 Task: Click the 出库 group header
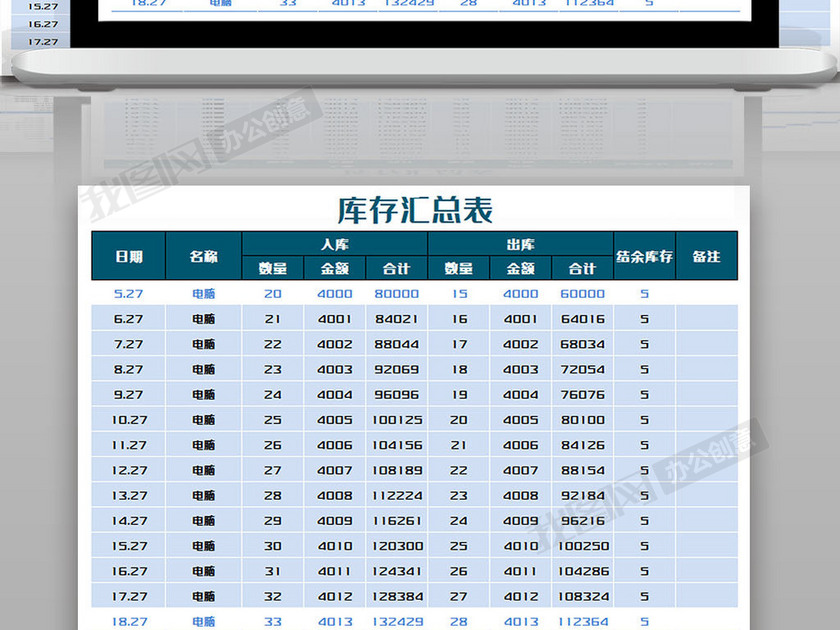[520, 244]
